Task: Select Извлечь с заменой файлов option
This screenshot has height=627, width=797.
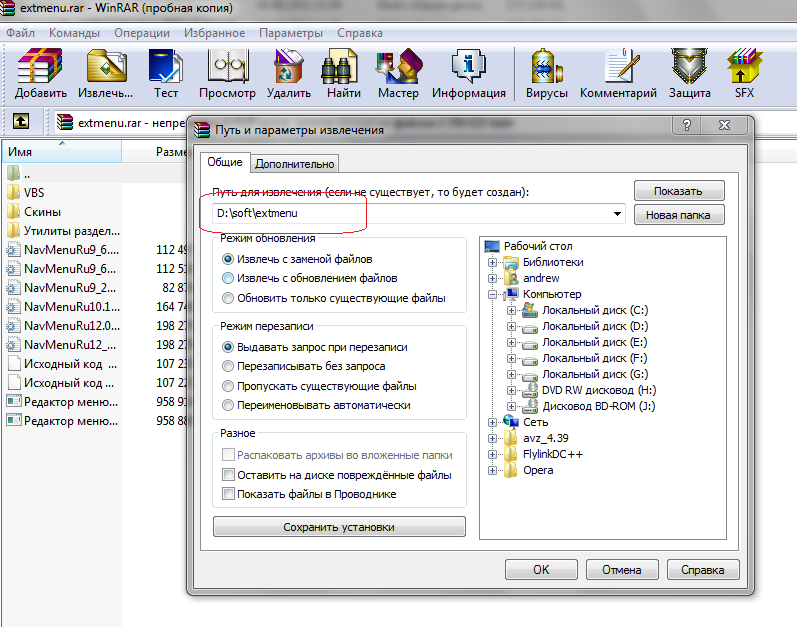Action: pyautogui.click(x=297, y=259)
